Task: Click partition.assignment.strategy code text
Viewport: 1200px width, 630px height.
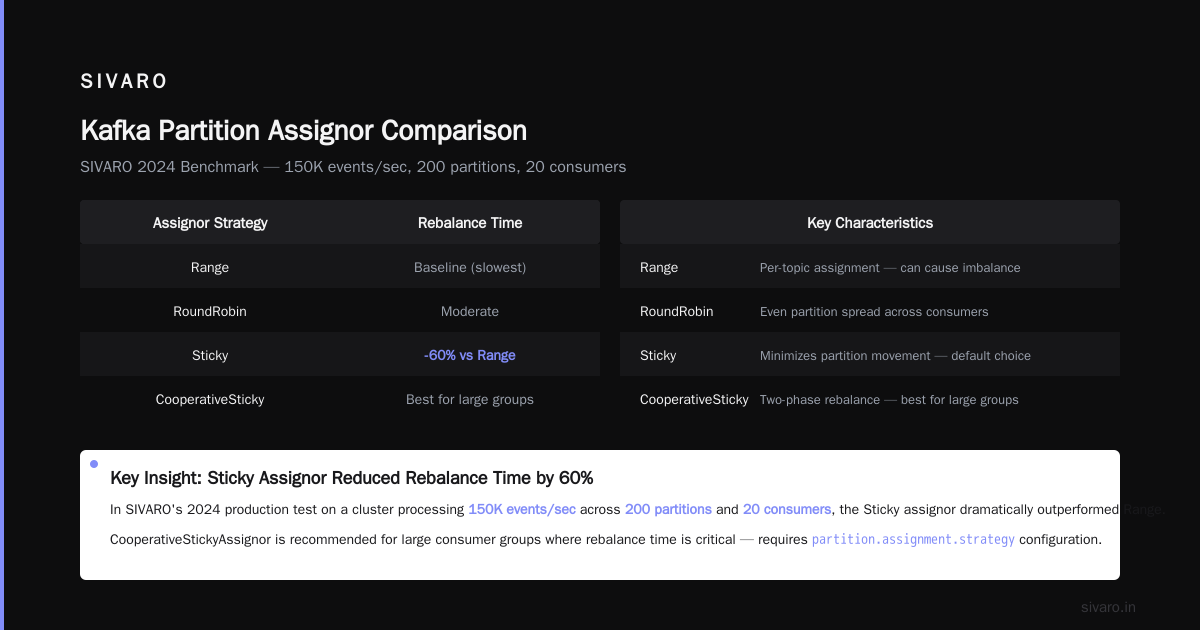Action: (x=913, y=540)
